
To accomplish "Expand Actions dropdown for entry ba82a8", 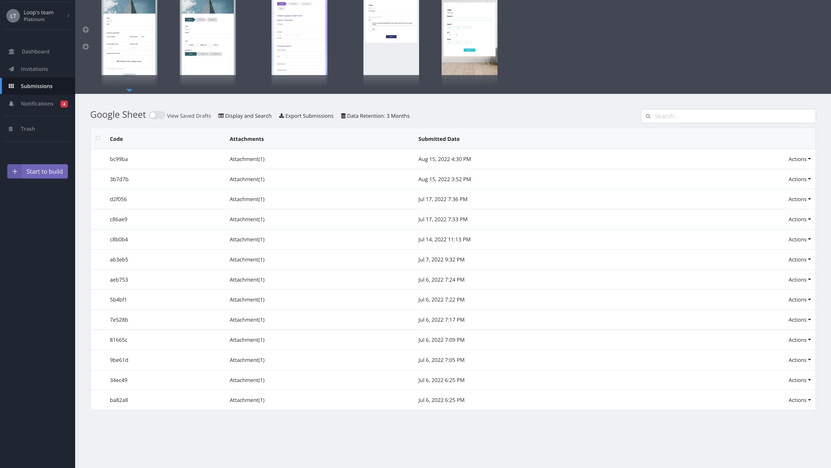I will coord(799,400).
